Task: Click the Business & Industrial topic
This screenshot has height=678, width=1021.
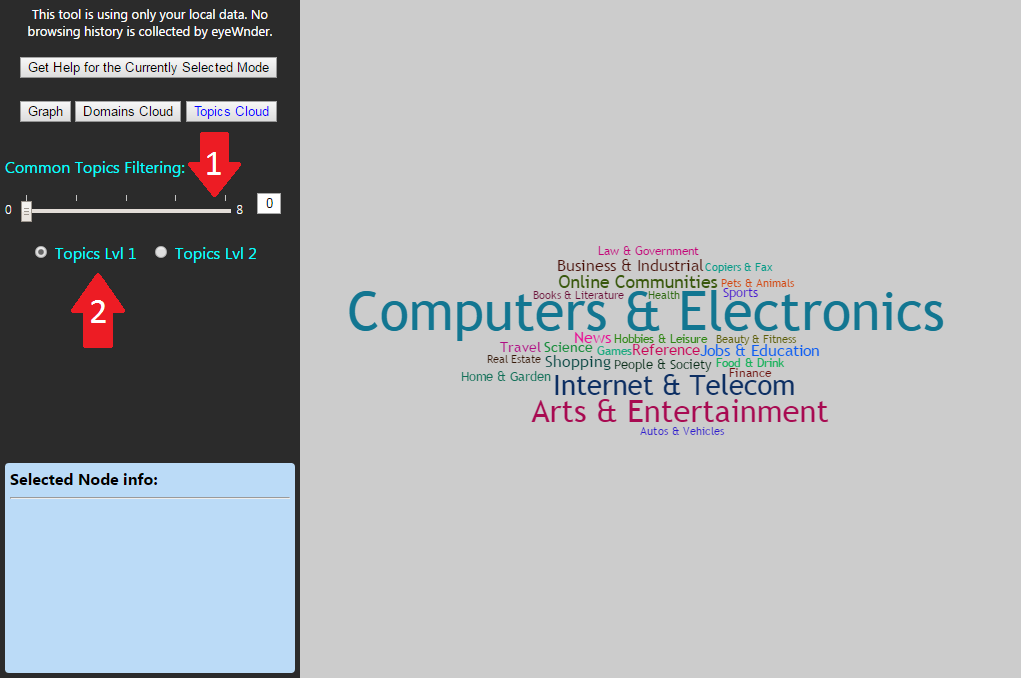Action: pos(630,266)
